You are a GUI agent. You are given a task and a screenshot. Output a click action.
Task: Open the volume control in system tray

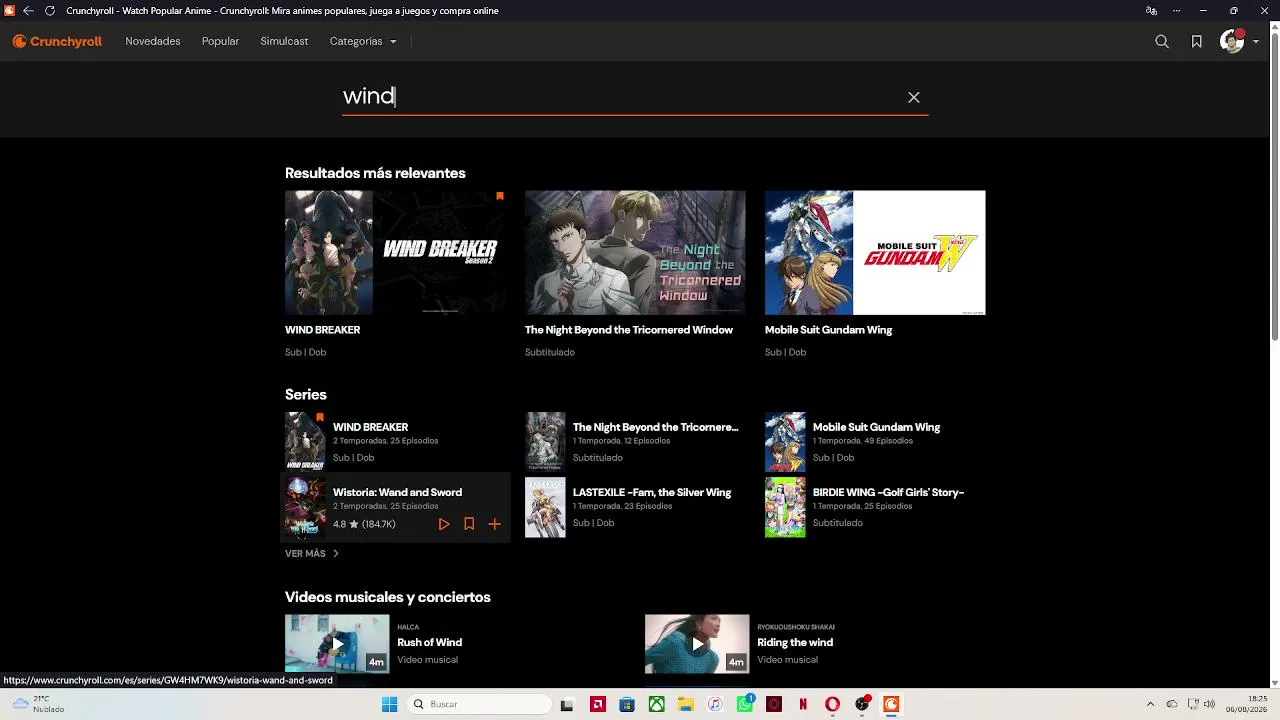1209,704
